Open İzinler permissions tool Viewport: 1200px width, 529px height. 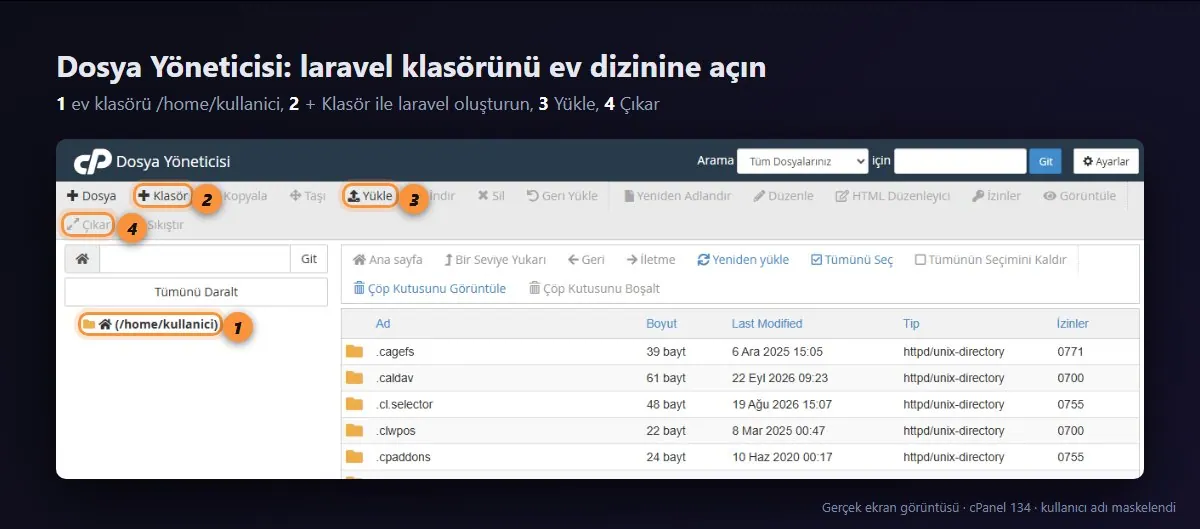coord(996,196)
